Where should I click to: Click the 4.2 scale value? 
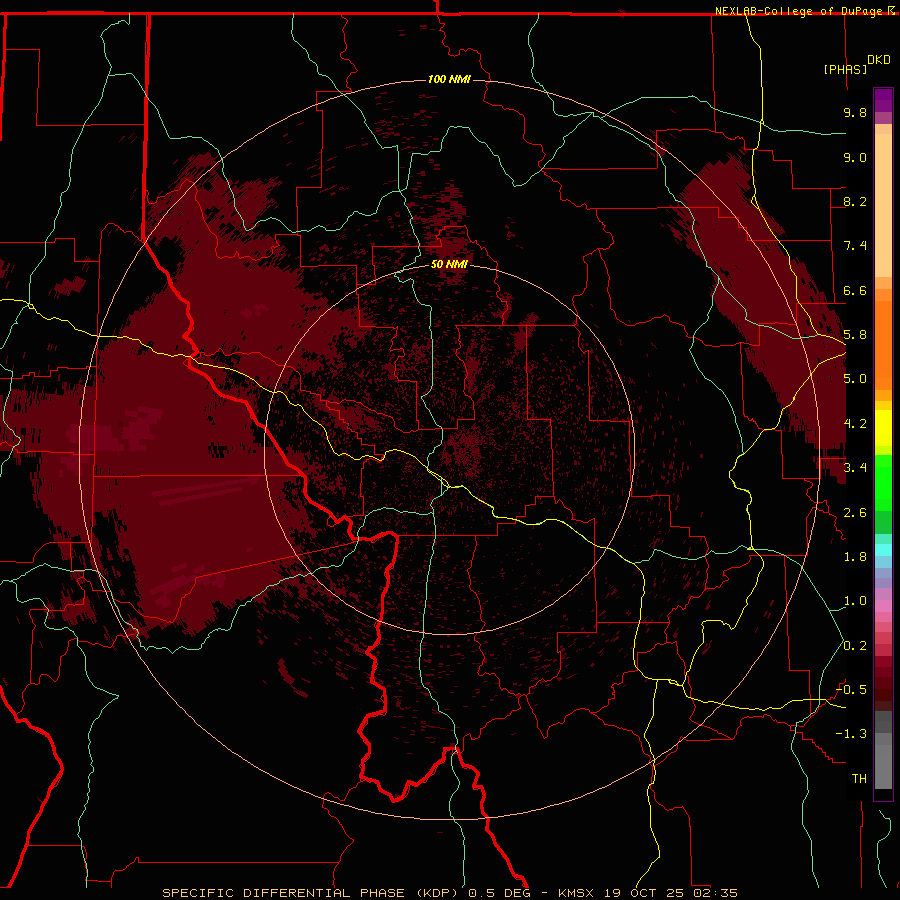(x=855, y=424)
